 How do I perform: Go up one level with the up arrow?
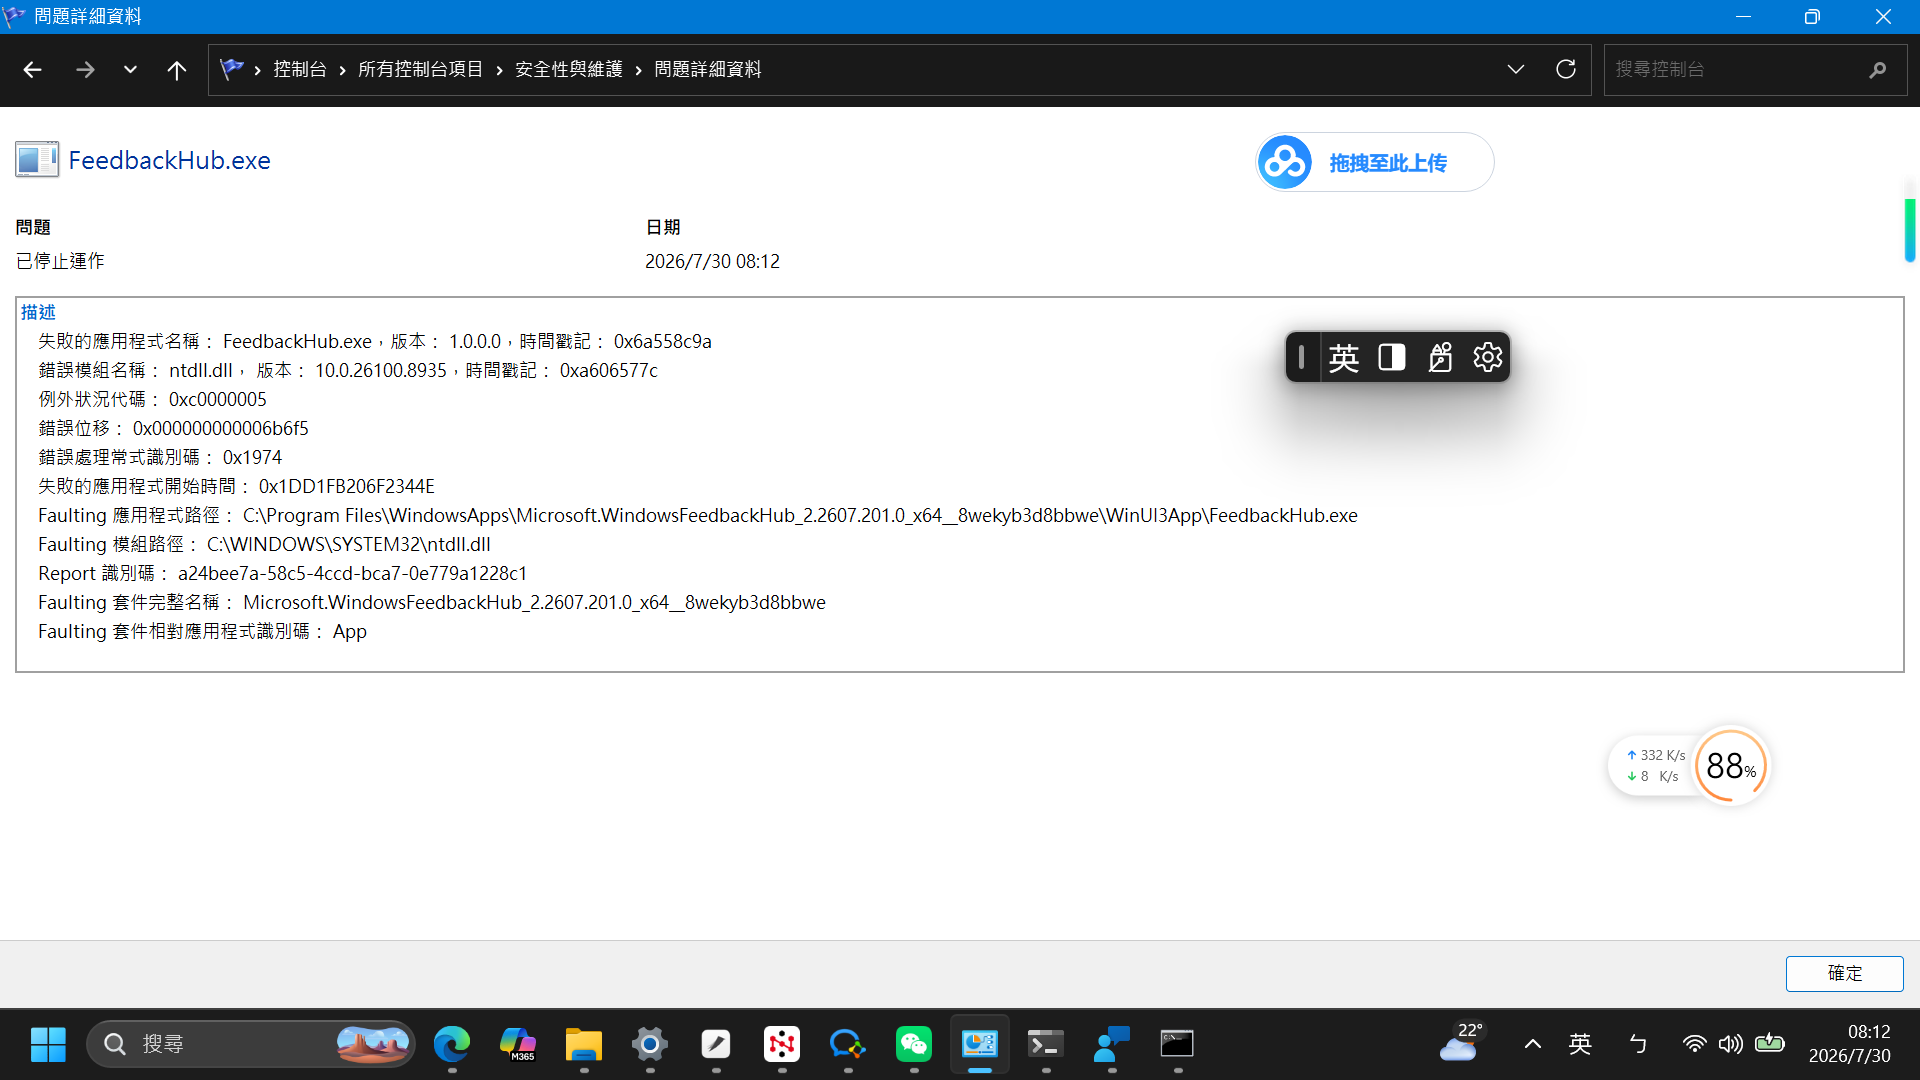pos(177,70)
